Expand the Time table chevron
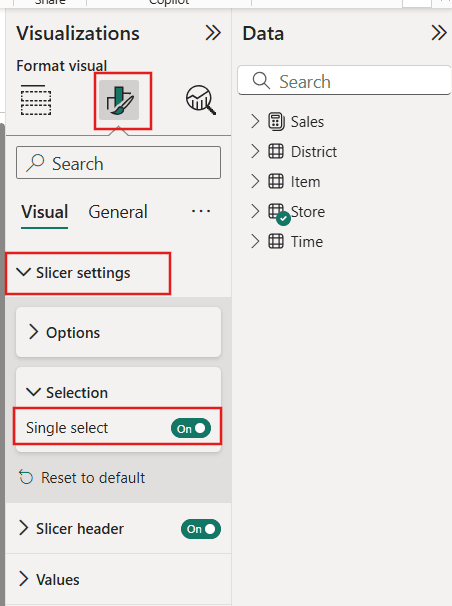452x606 pixels. [255, 242]
